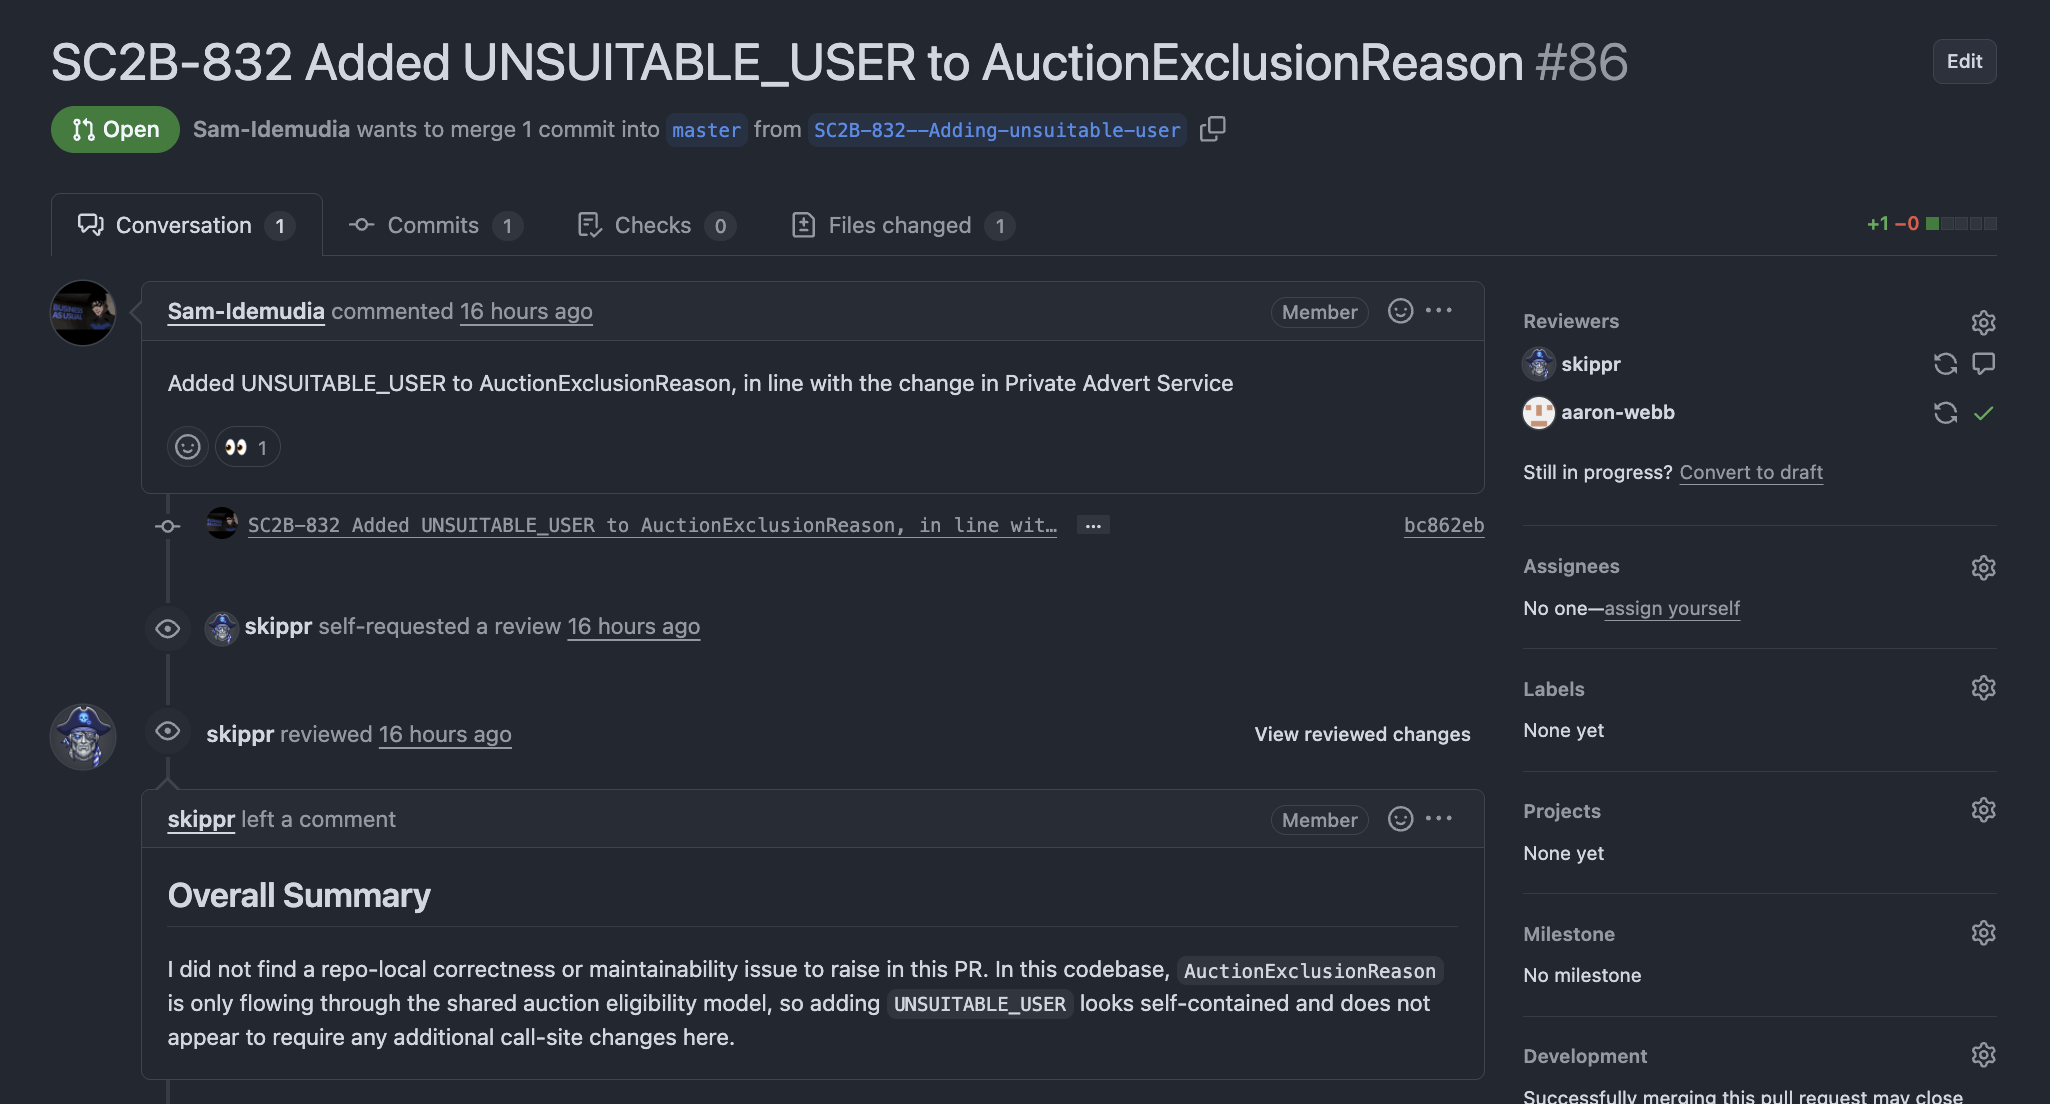Open smiley reaction picker below first comment
Screen dimensions: 2050x1104
click(x=188, y=447)
